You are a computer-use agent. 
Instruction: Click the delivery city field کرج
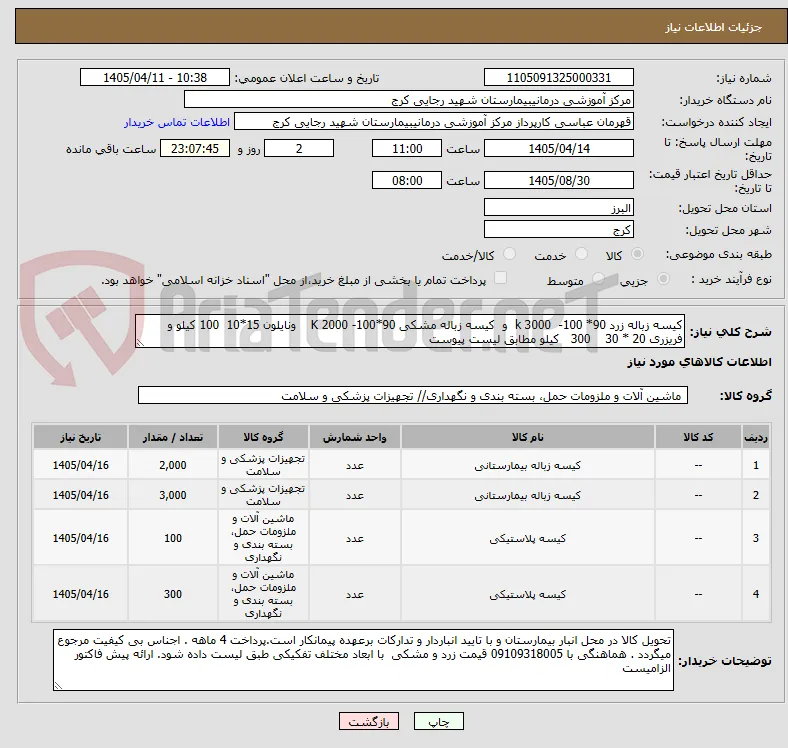[558, 229]
